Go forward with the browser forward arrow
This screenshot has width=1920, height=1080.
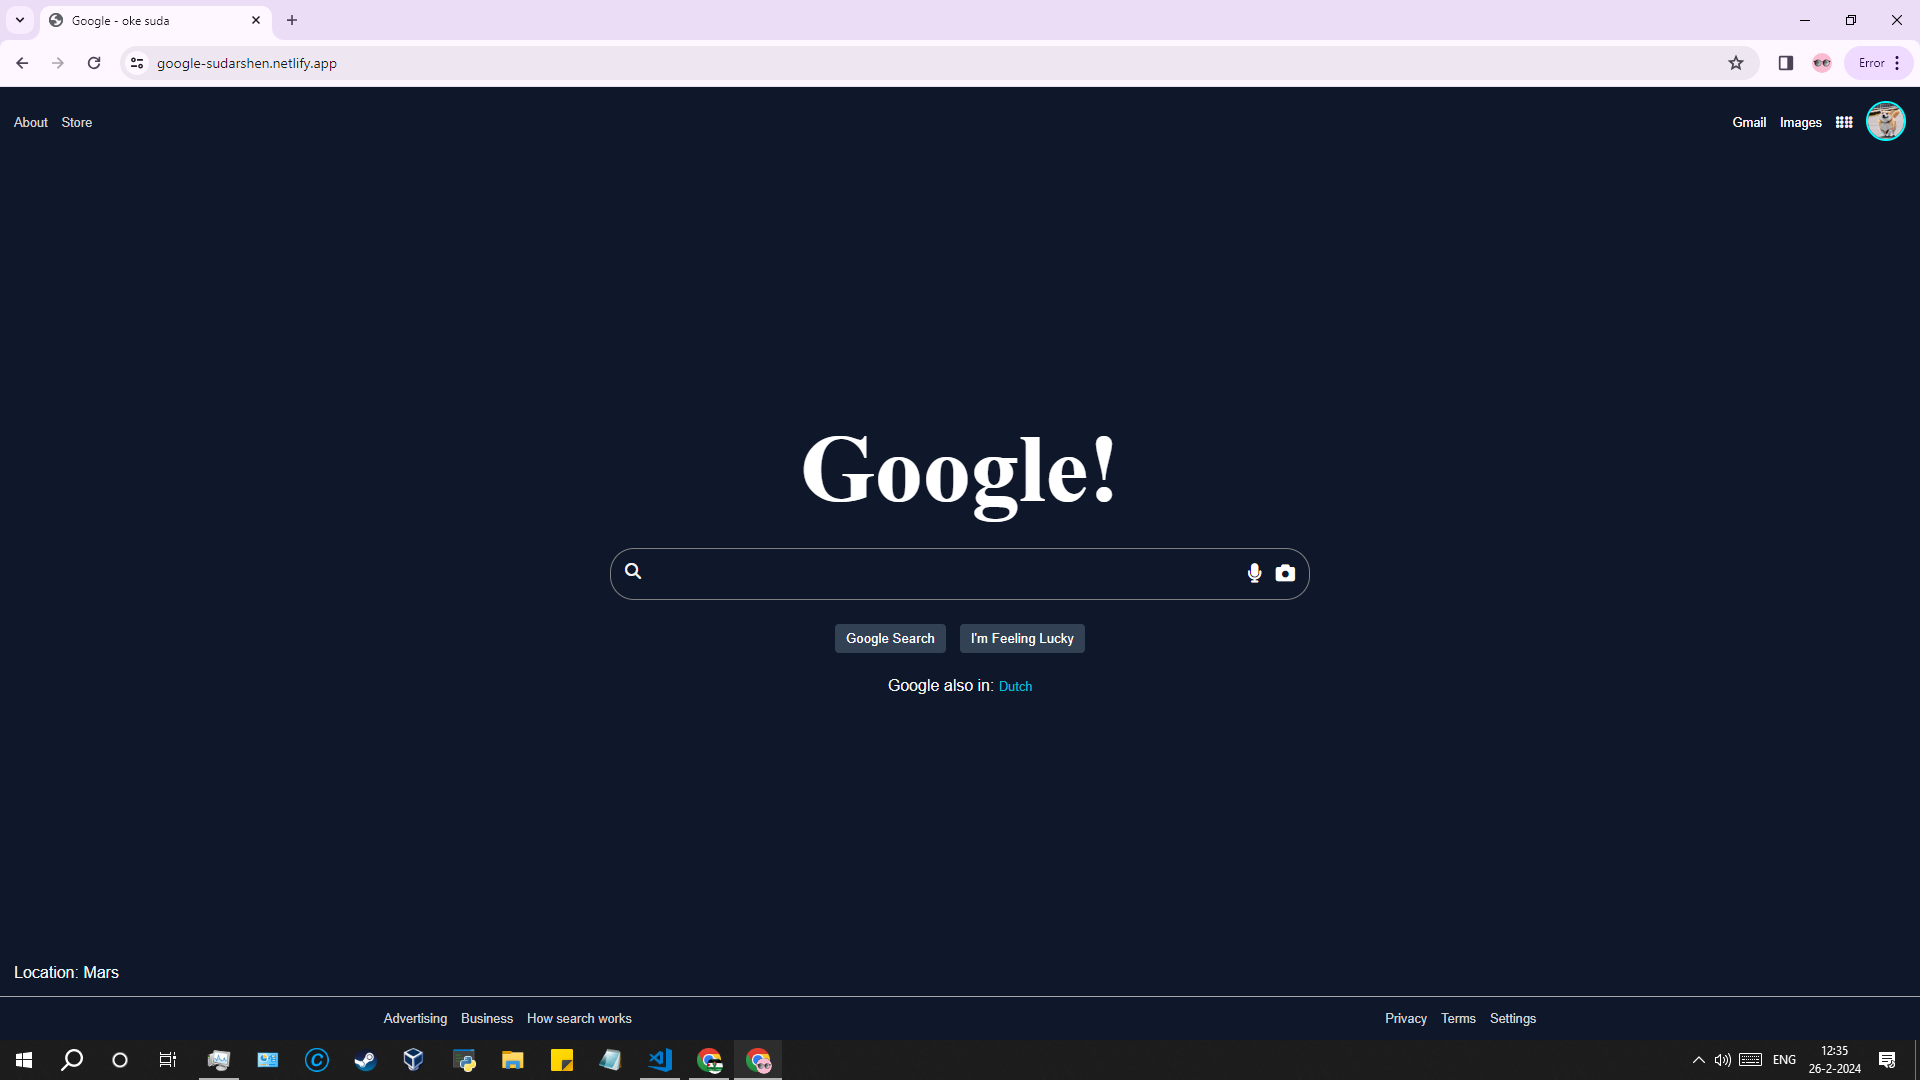(x=58, y=63)
